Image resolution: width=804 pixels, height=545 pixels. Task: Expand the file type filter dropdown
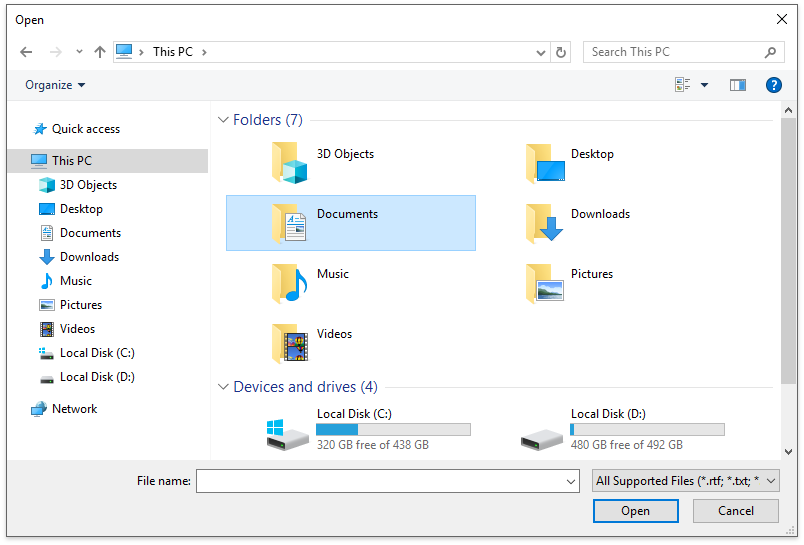point(685,481)
